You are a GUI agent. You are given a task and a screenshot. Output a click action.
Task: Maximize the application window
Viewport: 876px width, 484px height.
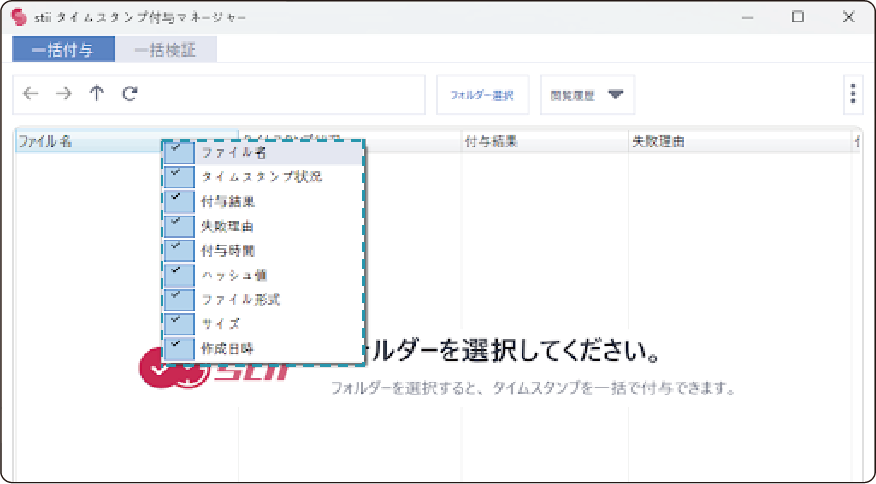click(797, 17)
